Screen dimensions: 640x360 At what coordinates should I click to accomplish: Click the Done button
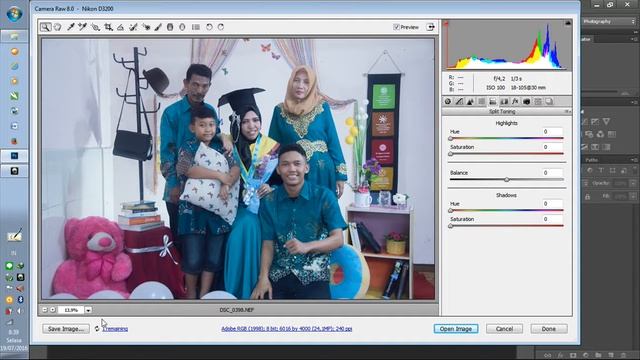point(549,329)
